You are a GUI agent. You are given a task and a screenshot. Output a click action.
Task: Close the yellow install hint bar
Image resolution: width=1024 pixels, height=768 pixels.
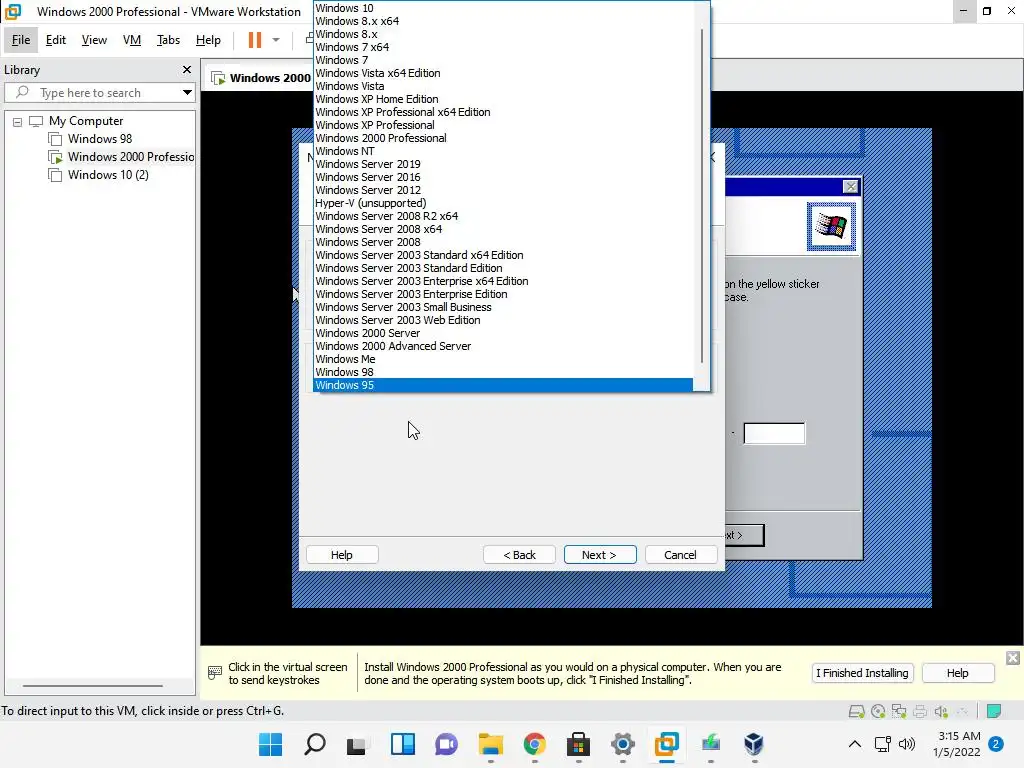[1012, 658]
